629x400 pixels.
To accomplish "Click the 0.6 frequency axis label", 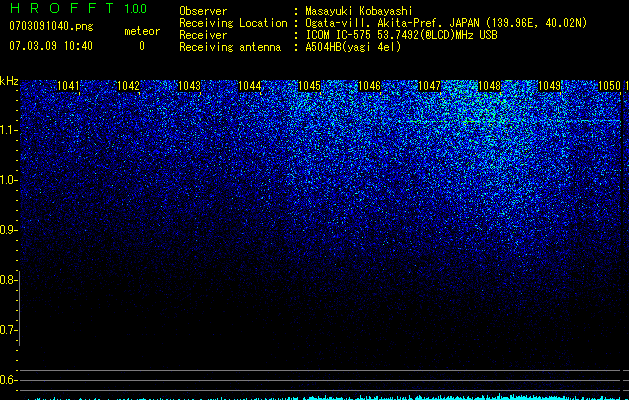I will click(7, 380).
